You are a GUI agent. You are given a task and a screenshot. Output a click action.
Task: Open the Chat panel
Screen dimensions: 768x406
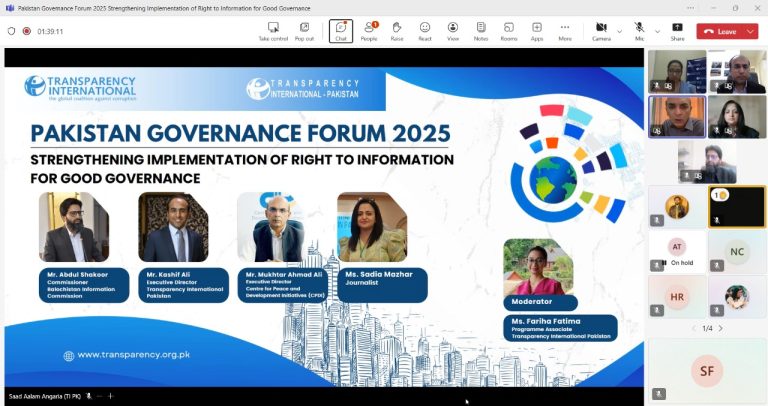[341, 30]
